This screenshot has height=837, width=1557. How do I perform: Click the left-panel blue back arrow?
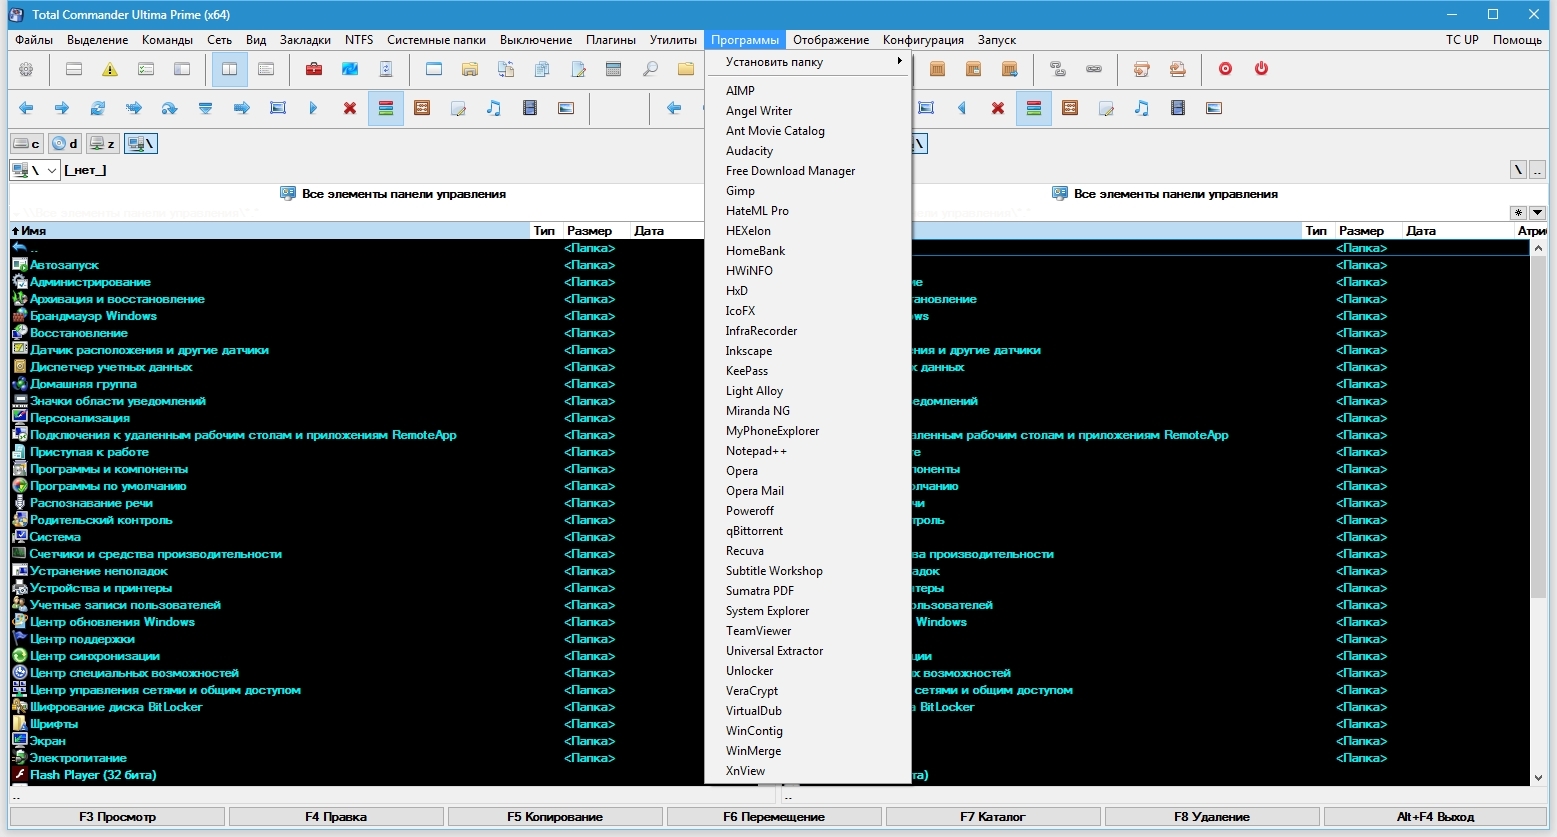26,108
